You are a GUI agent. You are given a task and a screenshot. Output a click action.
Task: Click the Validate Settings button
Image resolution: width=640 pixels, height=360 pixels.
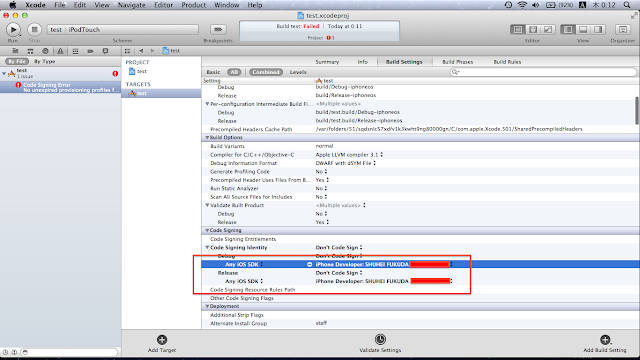[380, 343]
